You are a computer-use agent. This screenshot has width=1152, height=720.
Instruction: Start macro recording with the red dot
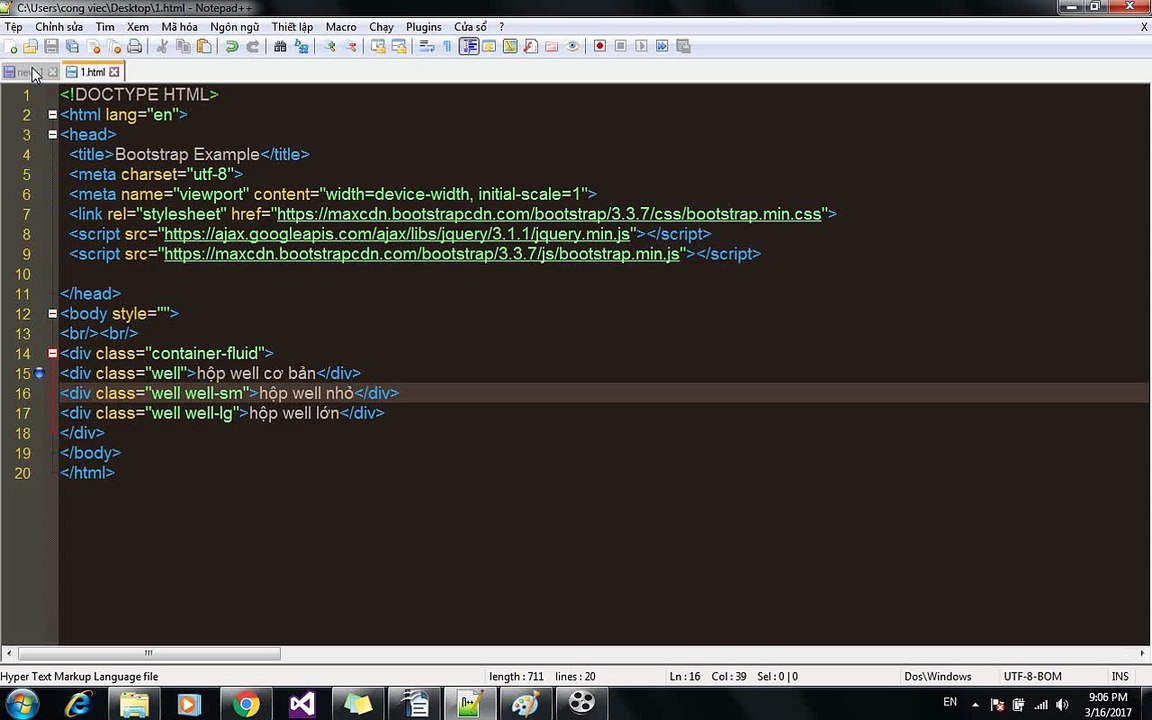tap(600, 46)
